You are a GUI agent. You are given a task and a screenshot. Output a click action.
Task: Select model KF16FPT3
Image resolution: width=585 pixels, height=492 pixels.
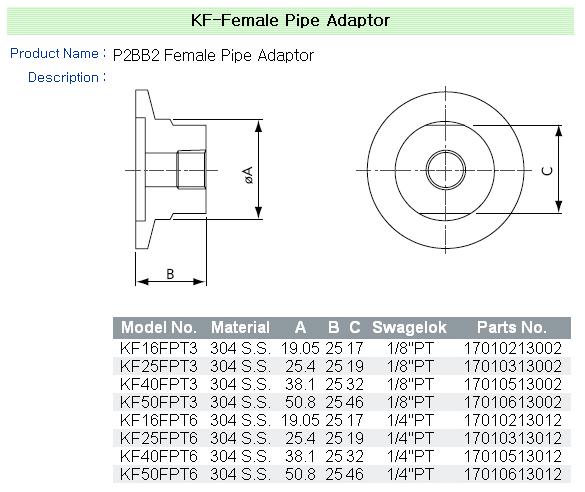pos(159,348)
